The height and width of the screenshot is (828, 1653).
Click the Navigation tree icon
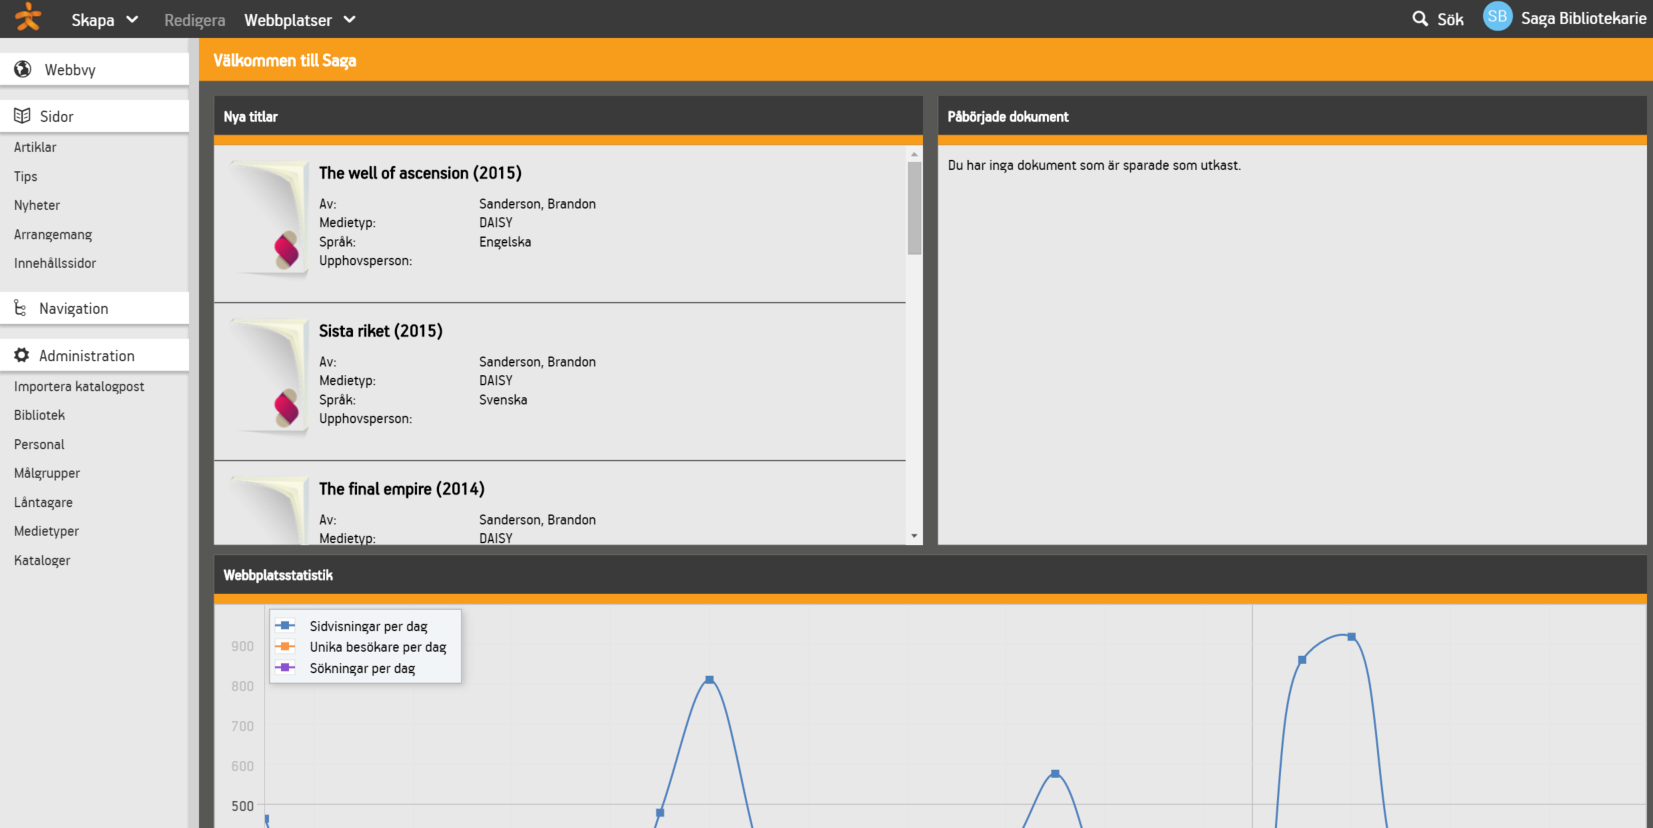click(x=20, y=308)
